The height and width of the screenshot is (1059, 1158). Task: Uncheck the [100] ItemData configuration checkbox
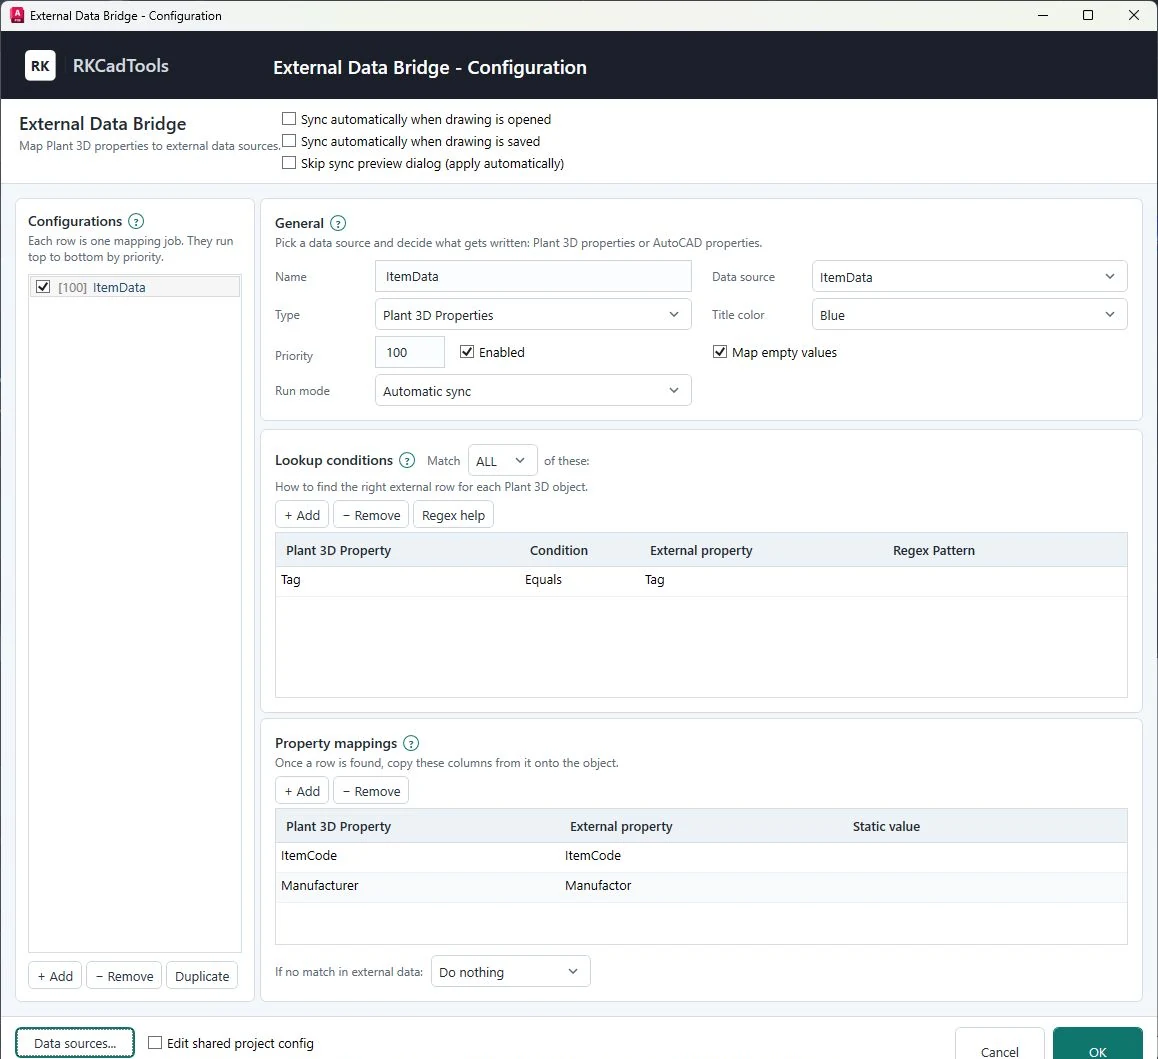coord(43,287)
